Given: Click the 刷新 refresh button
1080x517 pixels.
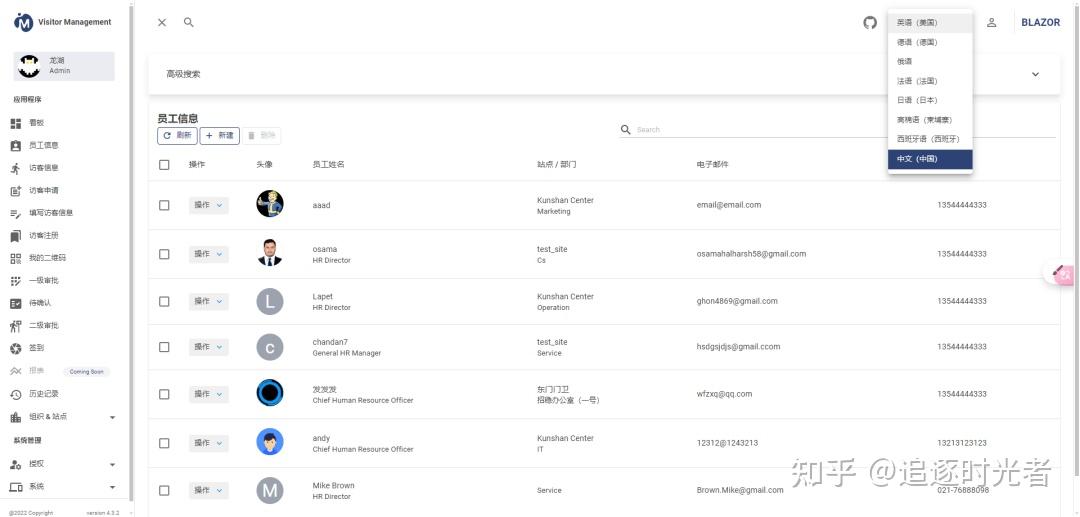Looking at the screenshot, I should (x=177, y=136).
